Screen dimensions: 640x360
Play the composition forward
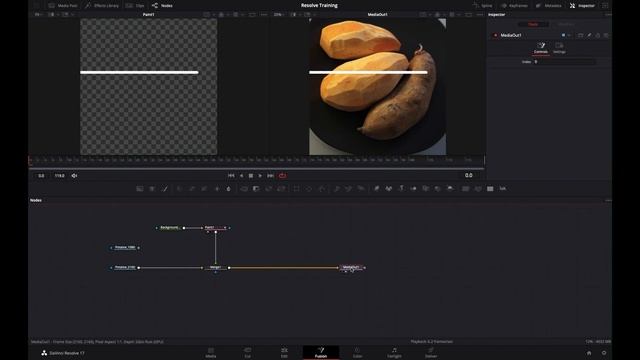(260, 176)
